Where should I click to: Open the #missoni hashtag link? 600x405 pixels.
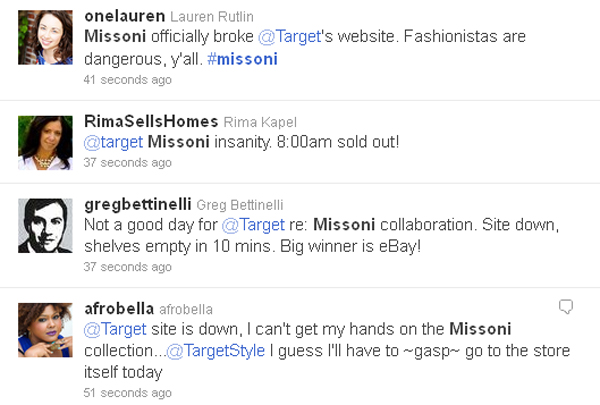[x=244, y=58]
